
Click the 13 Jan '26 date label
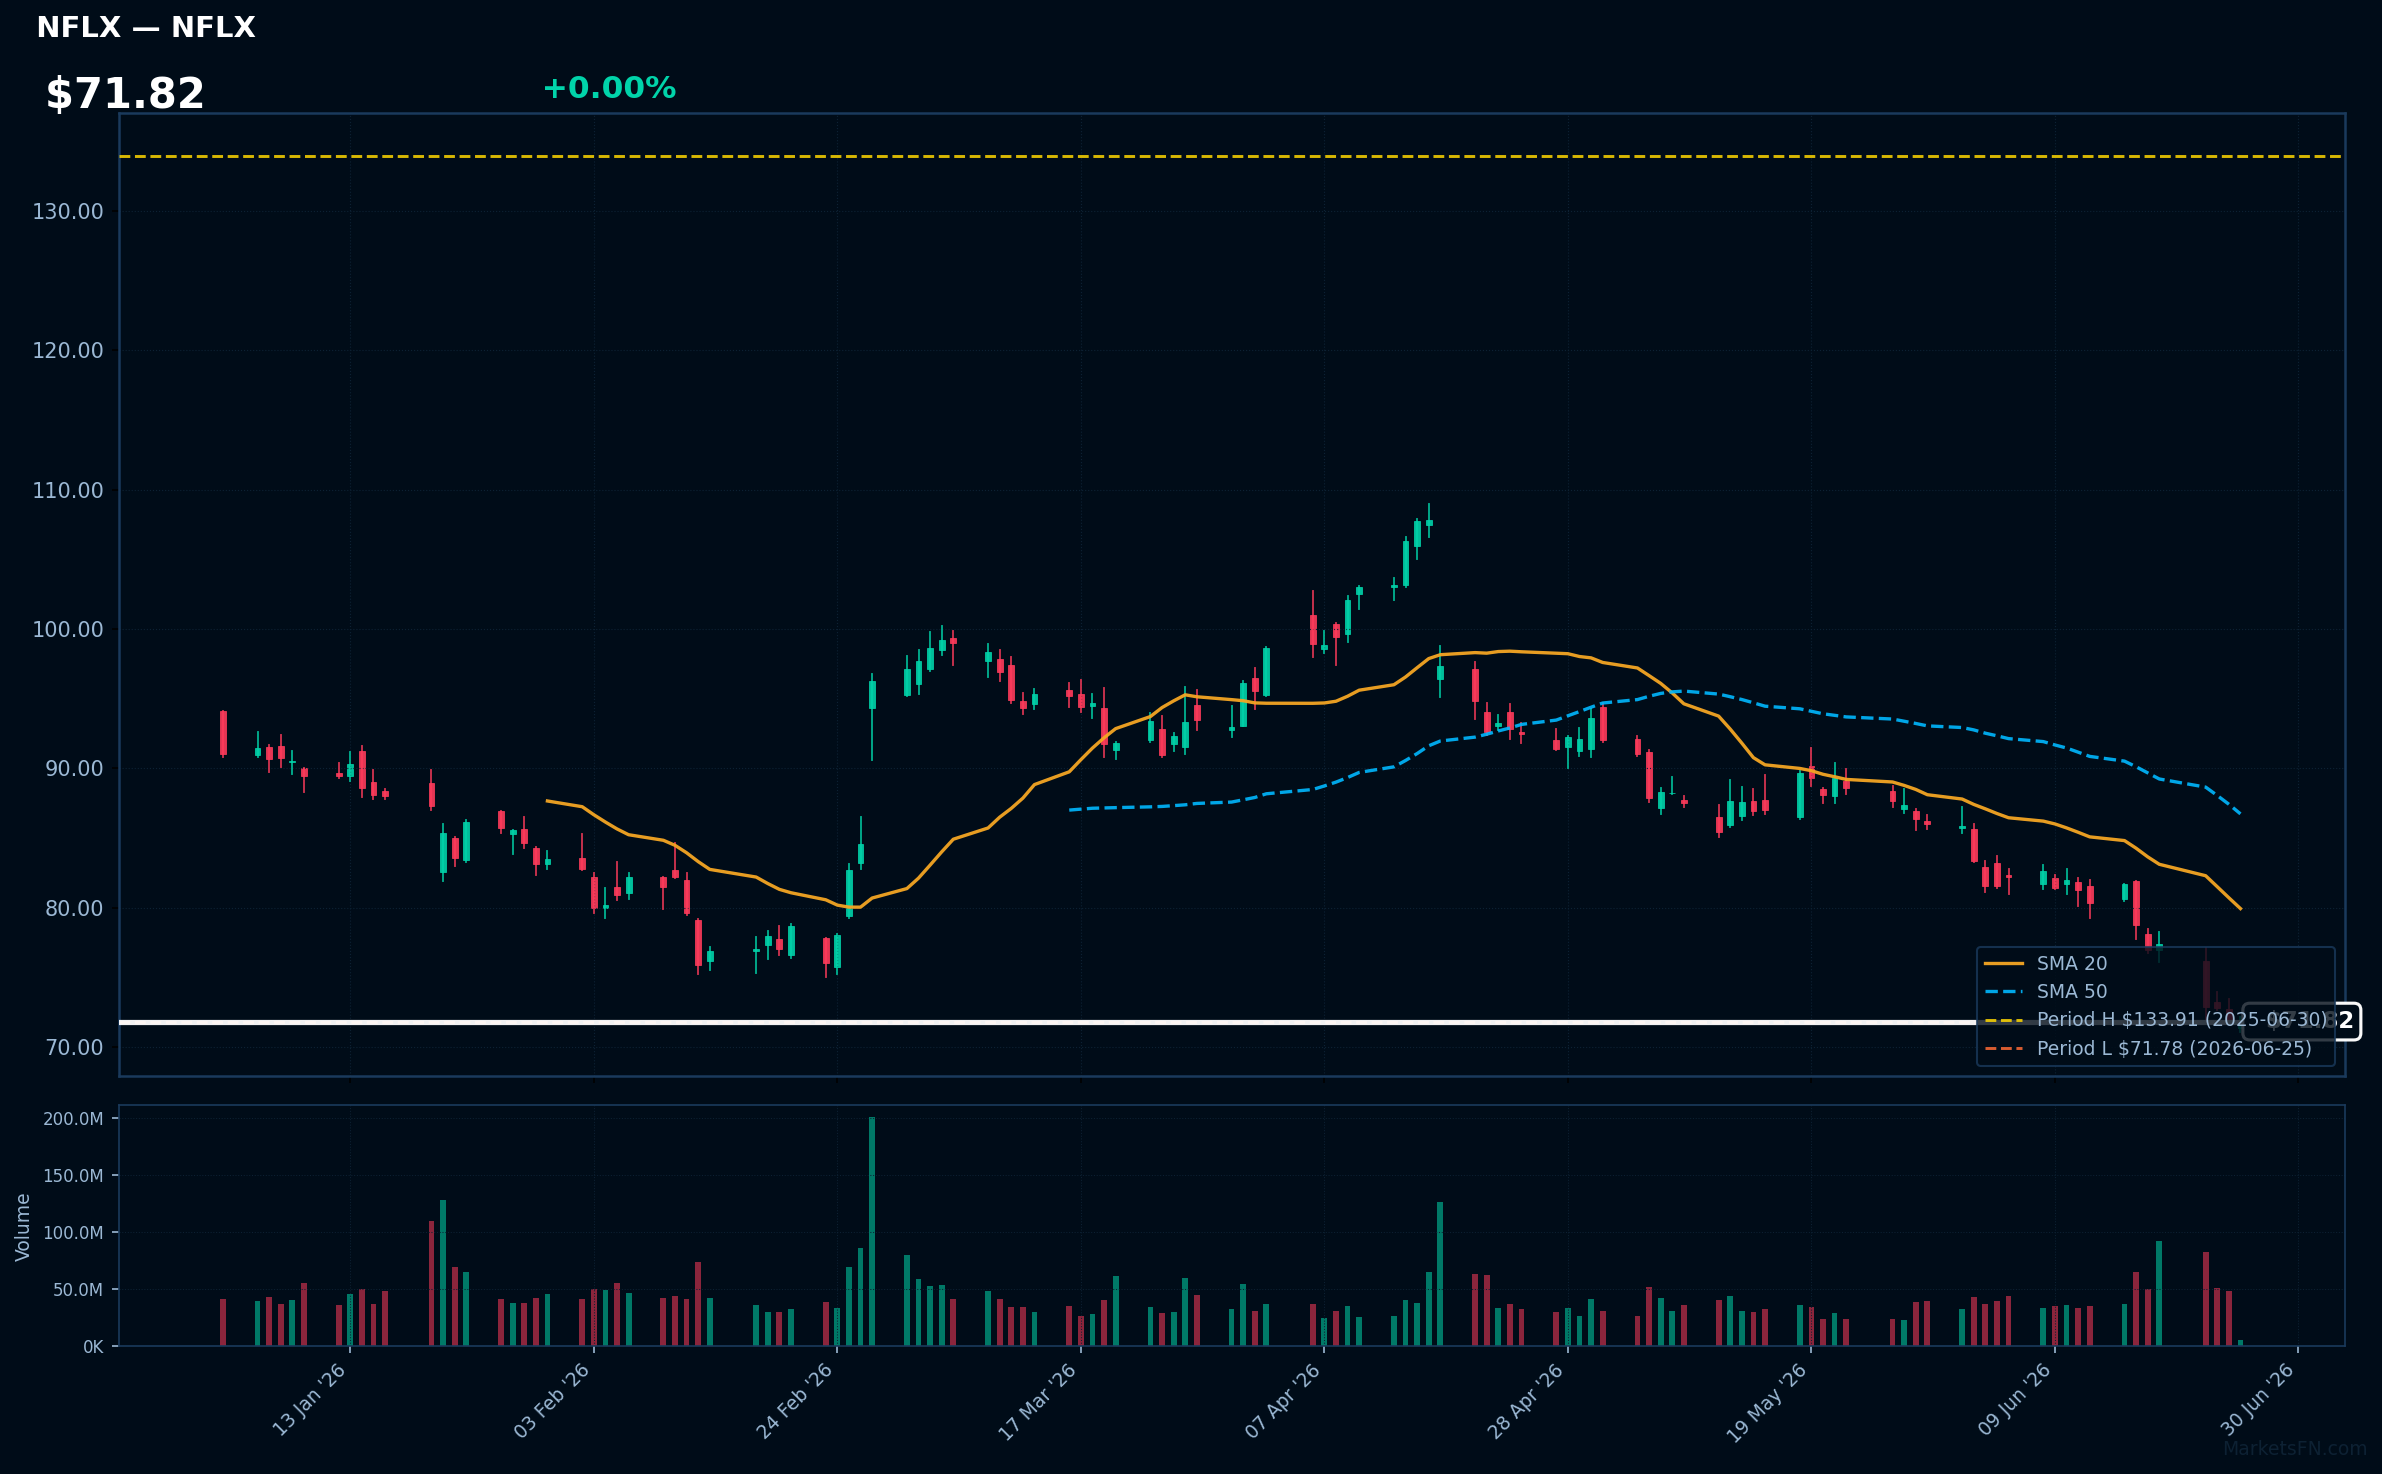pyautogui.click(x=309, y=1400)
